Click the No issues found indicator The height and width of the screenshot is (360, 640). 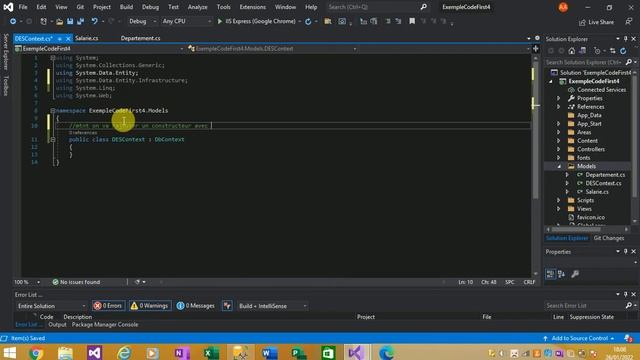(x=76, y=282)
